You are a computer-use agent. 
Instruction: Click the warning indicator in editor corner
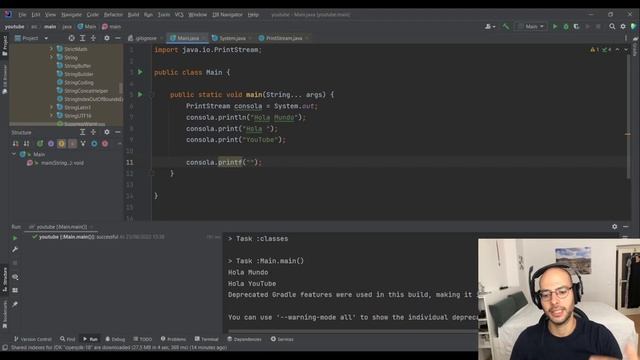(x=595, y=49)
